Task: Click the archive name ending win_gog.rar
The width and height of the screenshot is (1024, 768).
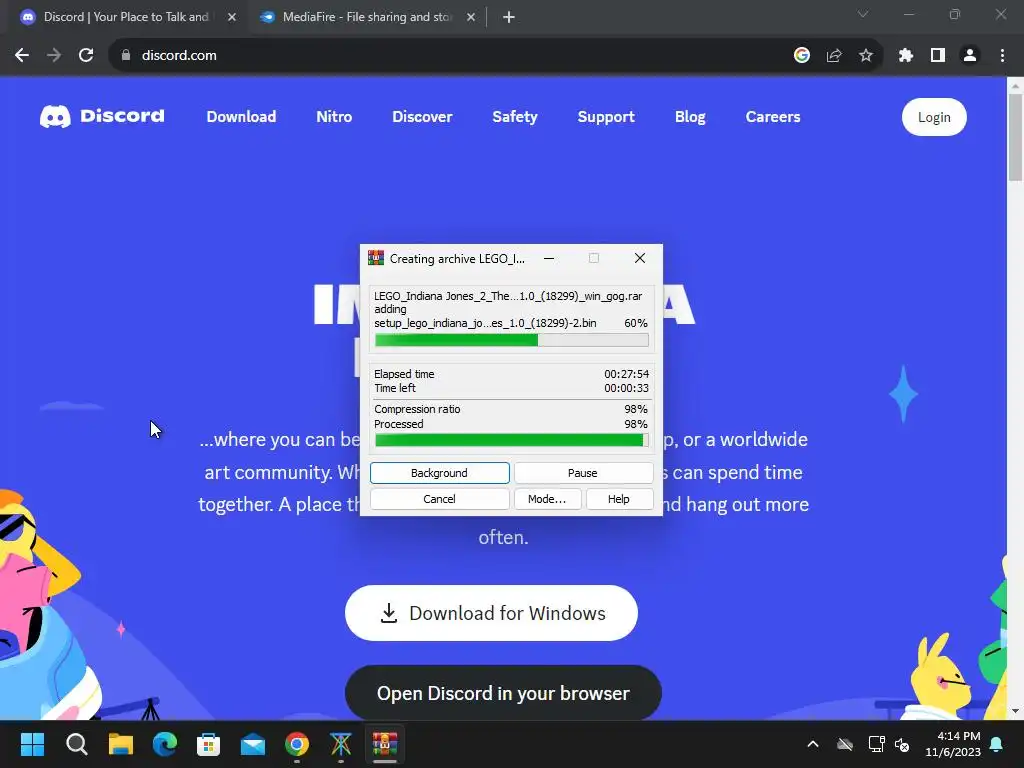Action: [x=508, y=296]
